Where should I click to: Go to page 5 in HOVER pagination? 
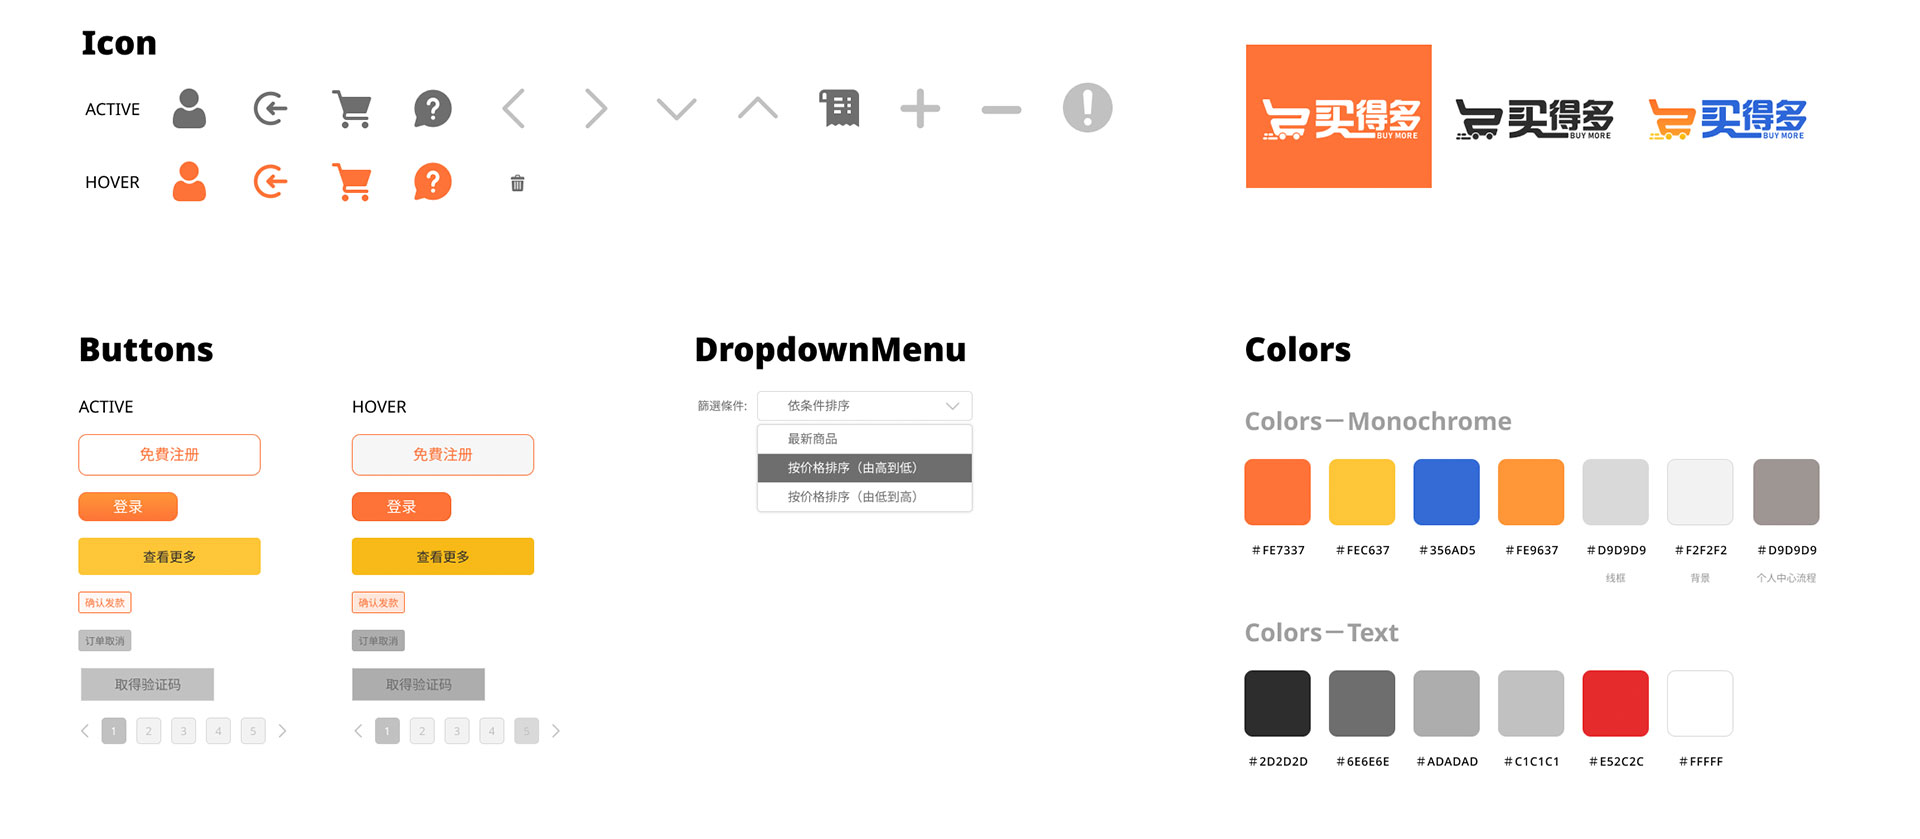tap(527, 731)
